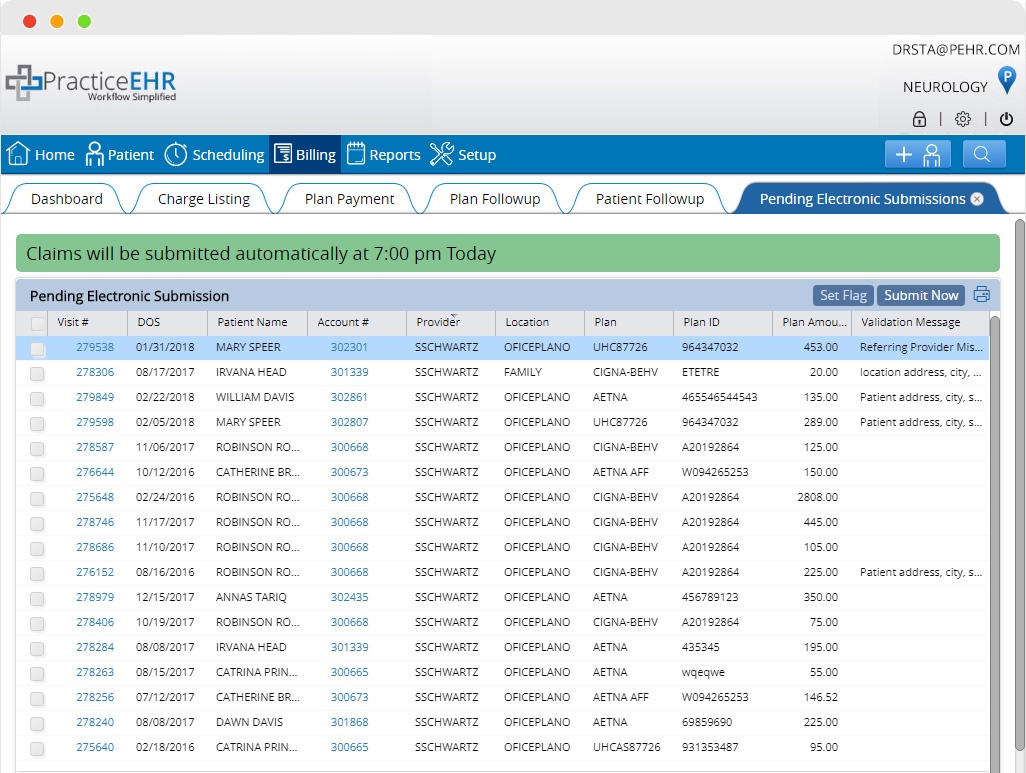The image size is (1026, 773).
Task: Switch to the Plan Followup tab
Action: [x=495, y=199]
